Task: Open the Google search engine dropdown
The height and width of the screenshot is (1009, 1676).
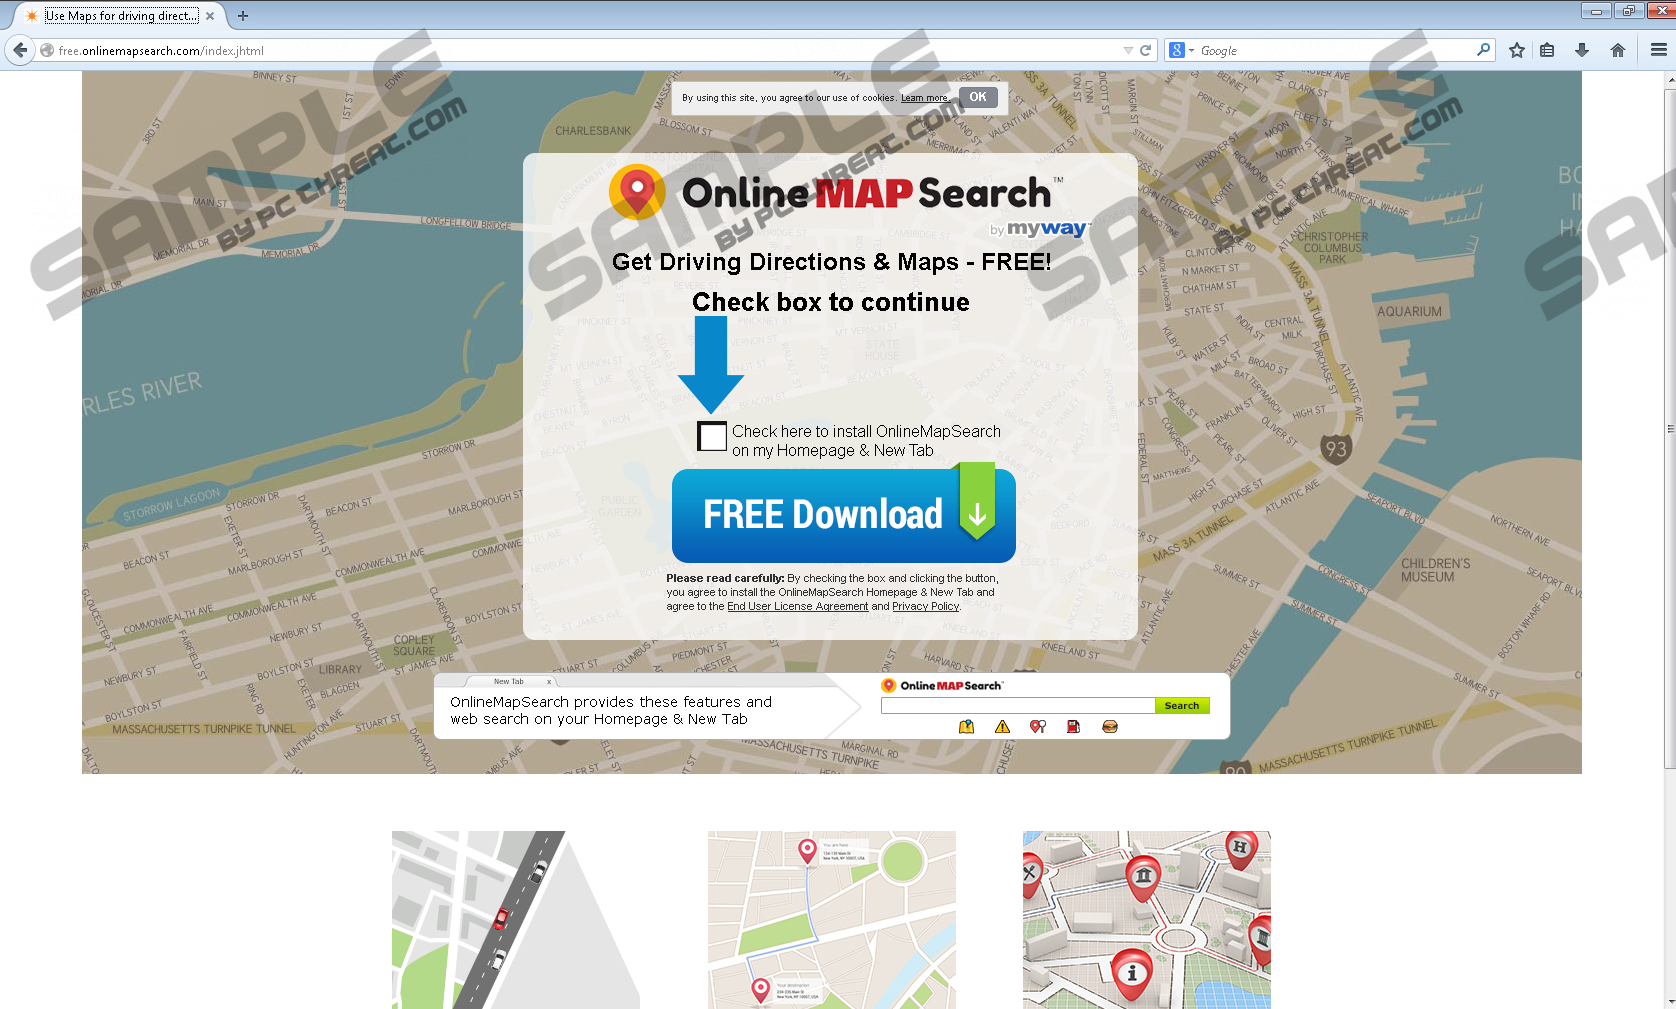Action: pos(1181,50)
